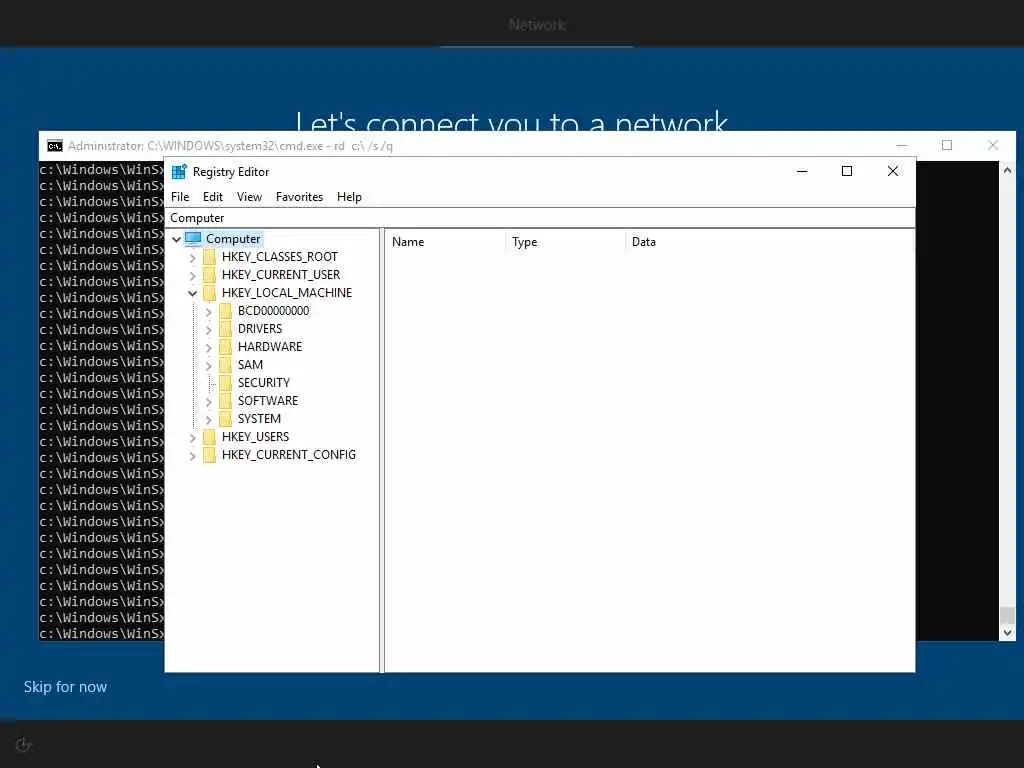Maximize the Registry Editor window
Image resolution: width=1024 pixels, height=768 pixels.
tap(847, 171)
